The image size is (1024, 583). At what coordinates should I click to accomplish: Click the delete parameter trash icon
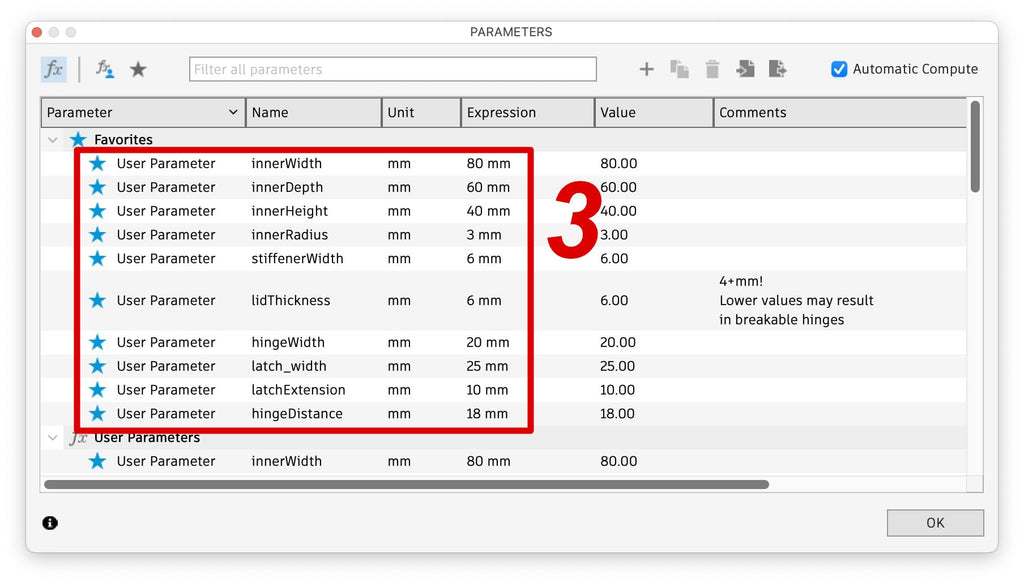coord(712,69)
